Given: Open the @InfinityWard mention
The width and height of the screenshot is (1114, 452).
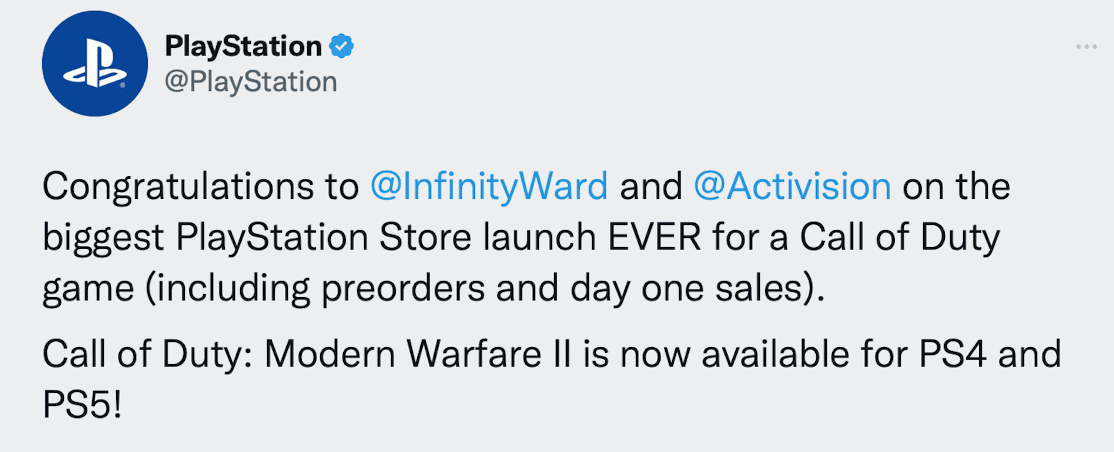Looking at the screenshot, I should click(x=490, y=188).
